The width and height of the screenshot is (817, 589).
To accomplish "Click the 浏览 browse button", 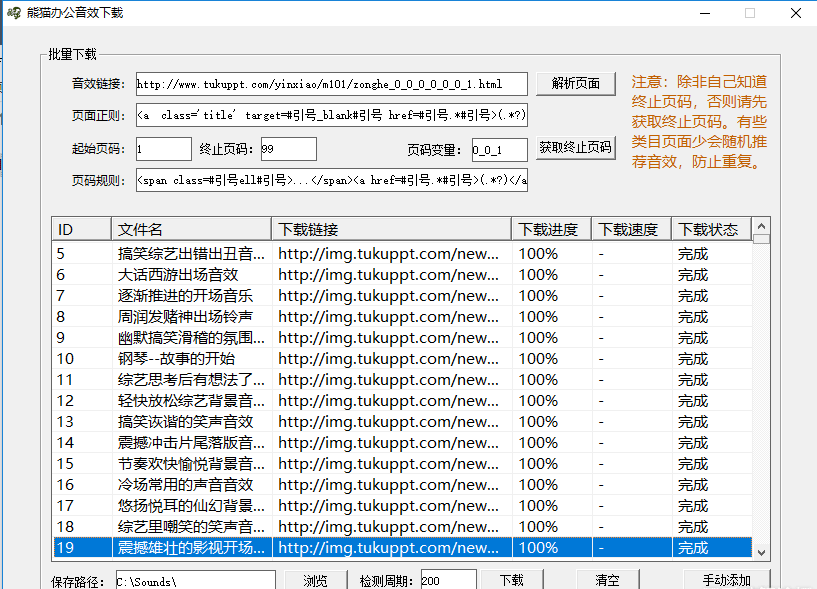I will pos(316,580).
